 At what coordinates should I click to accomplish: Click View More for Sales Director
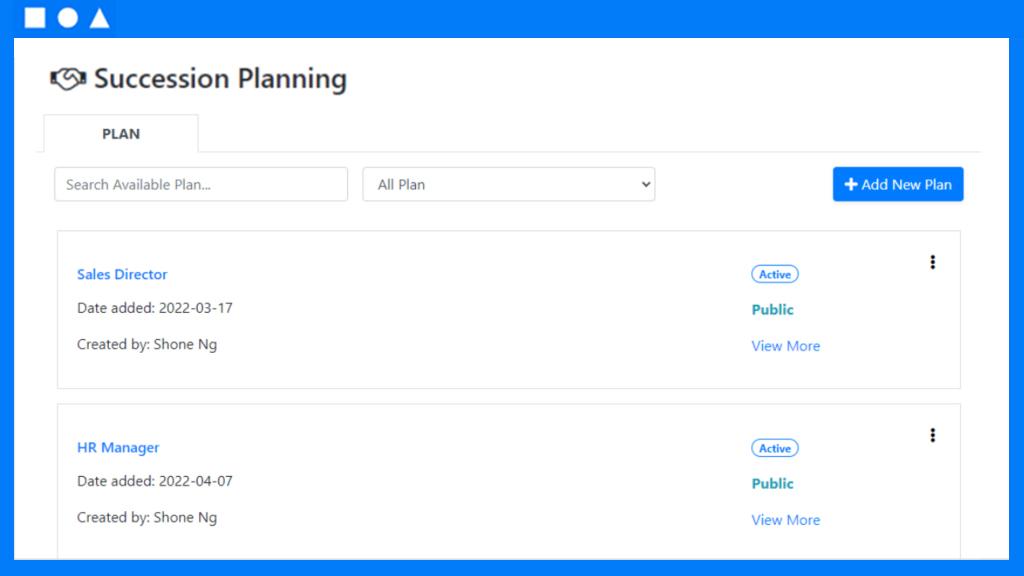pyautogui.click(x=786, y=346)
